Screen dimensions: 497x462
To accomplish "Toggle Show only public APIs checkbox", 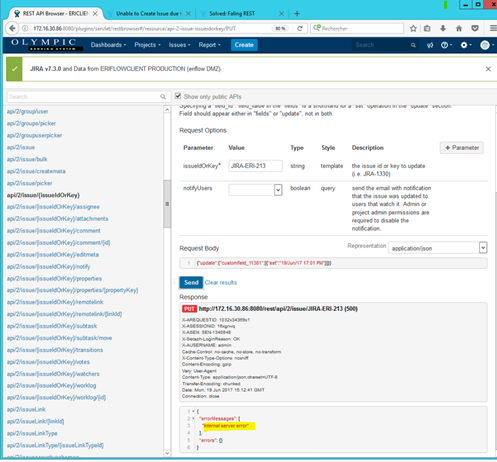I will pos(178,96).
